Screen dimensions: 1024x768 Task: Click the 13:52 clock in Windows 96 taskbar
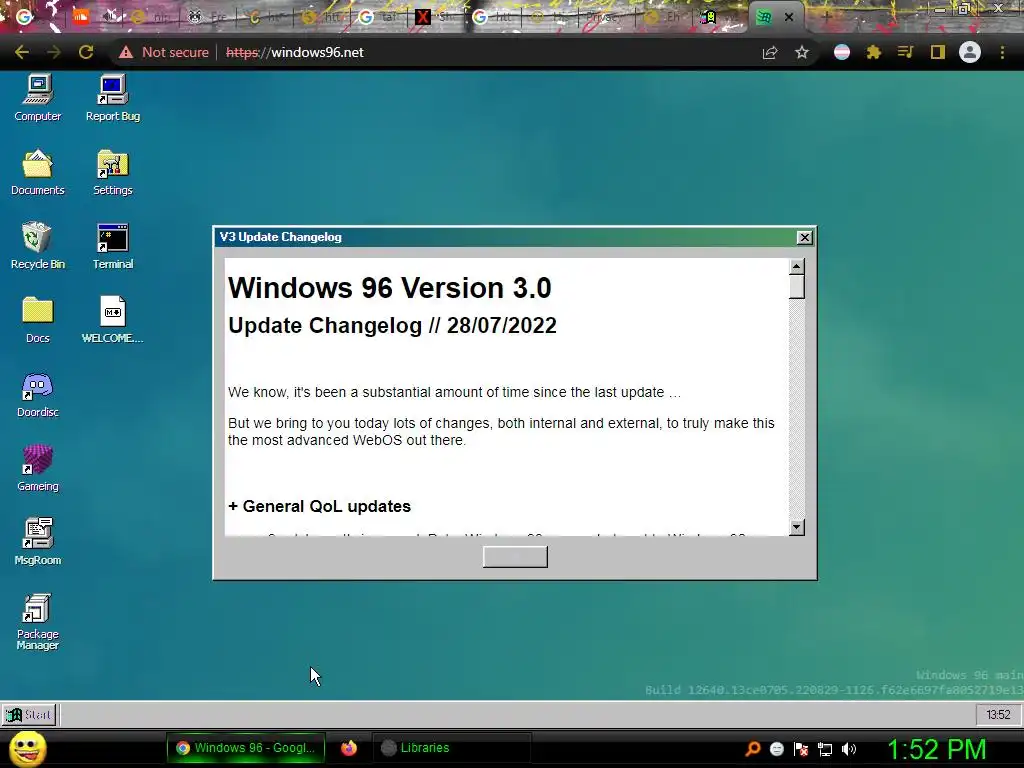point(998,714)
